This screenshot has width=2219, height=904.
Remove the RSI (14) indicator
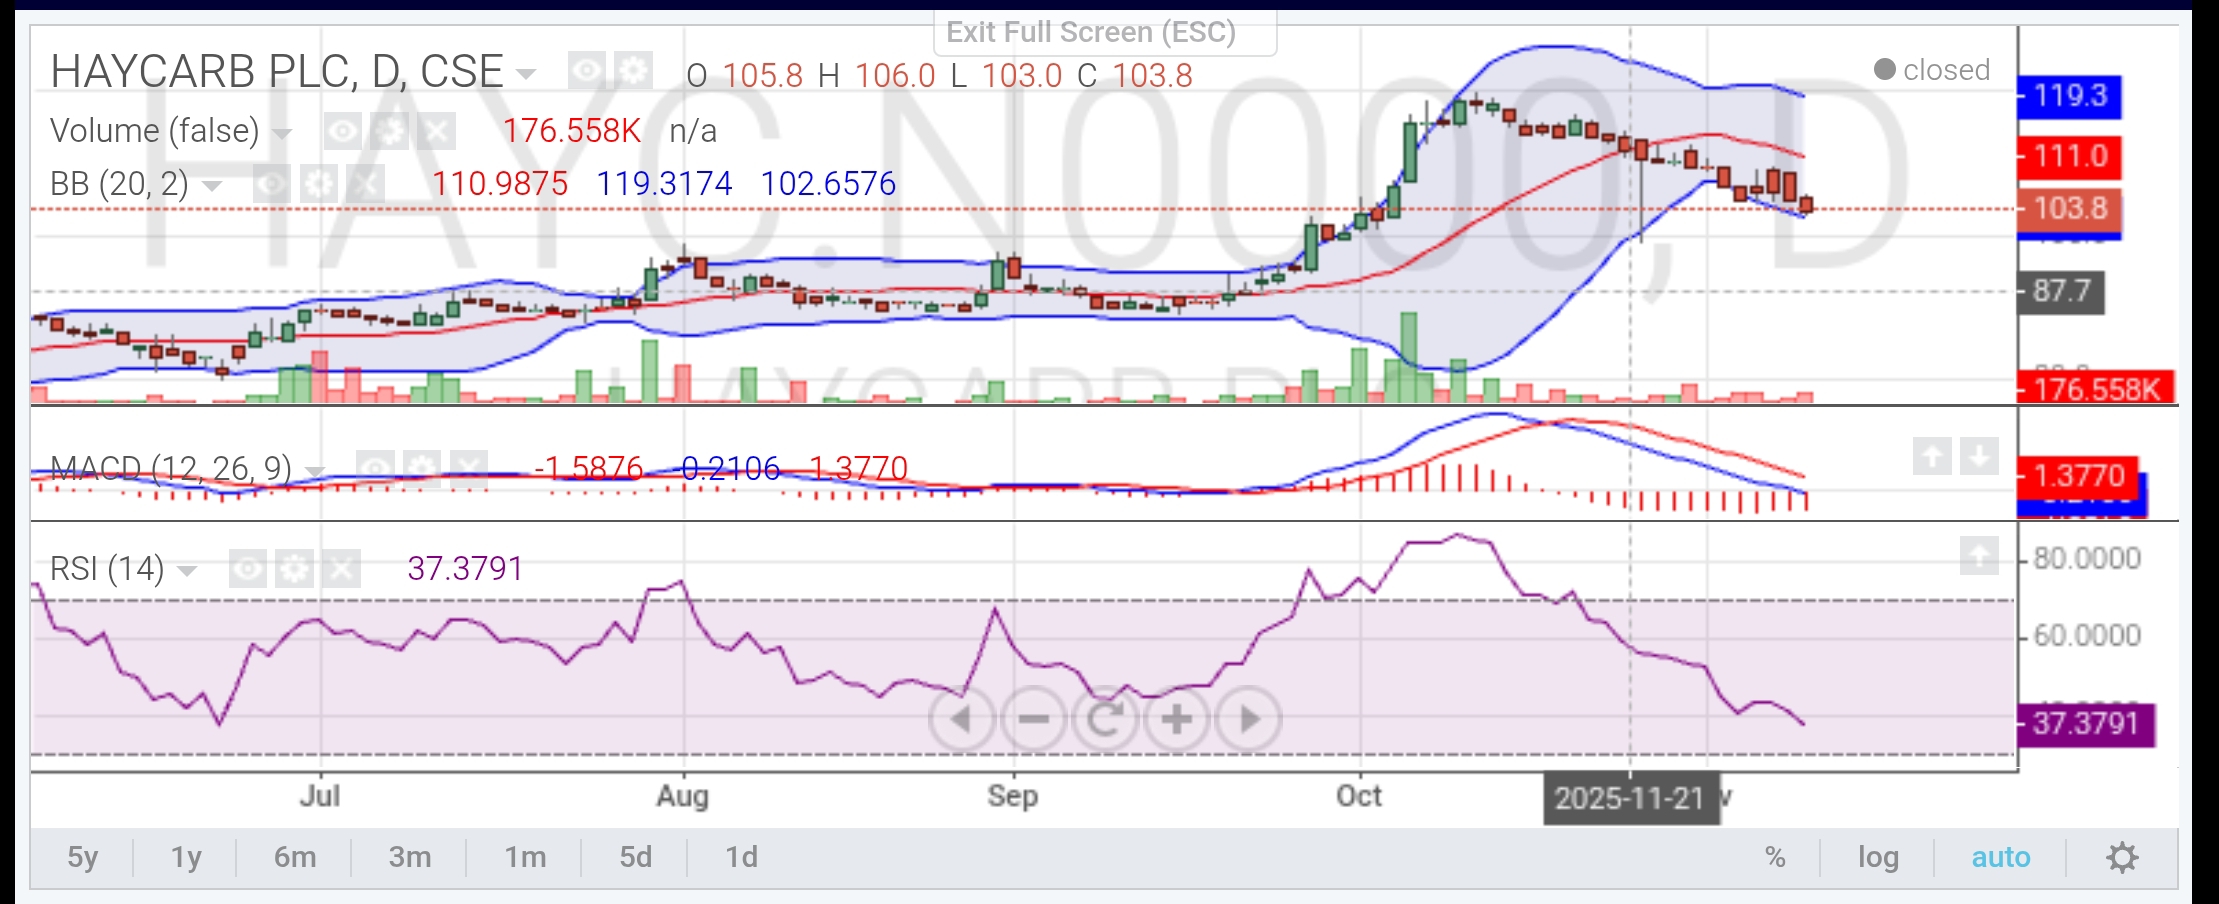[342, 569]
